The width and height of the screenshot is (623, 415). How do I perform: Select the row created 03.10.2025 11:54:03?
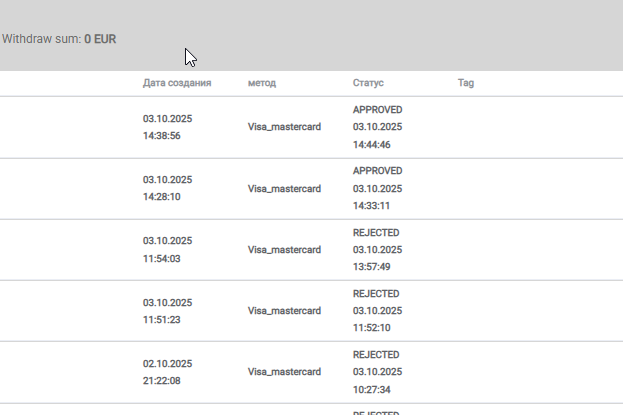point(168,249)
